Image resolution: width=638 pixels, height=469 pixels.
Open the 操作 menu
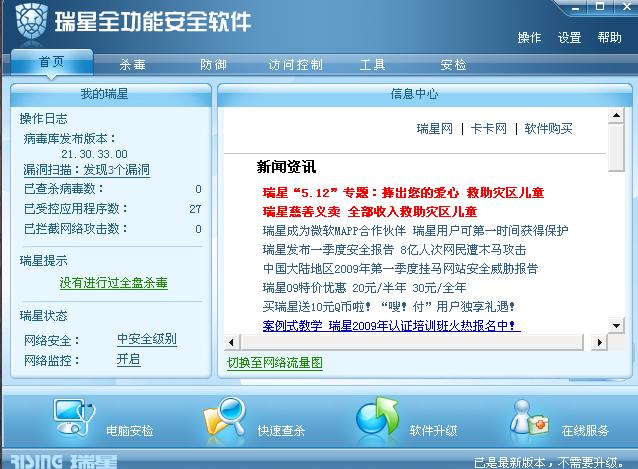(x=529, y=38)
